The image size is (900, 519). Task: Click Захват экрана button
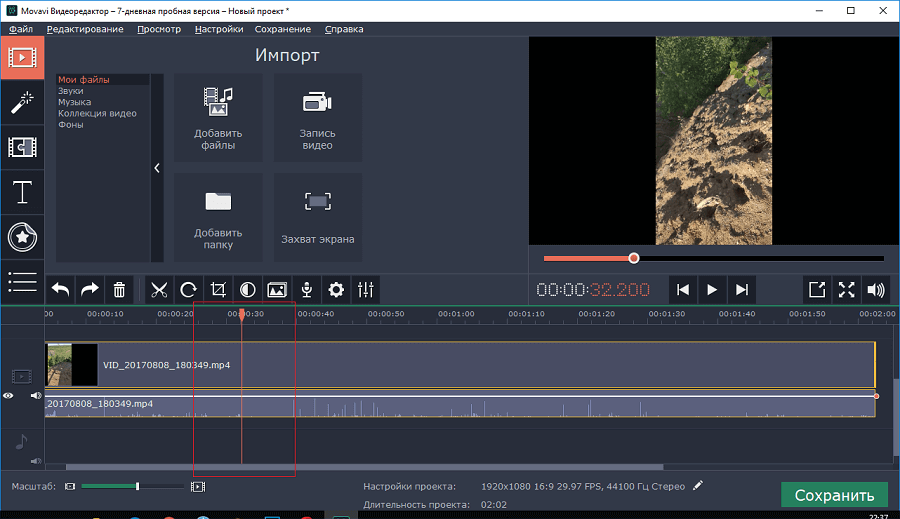(317, 218)
